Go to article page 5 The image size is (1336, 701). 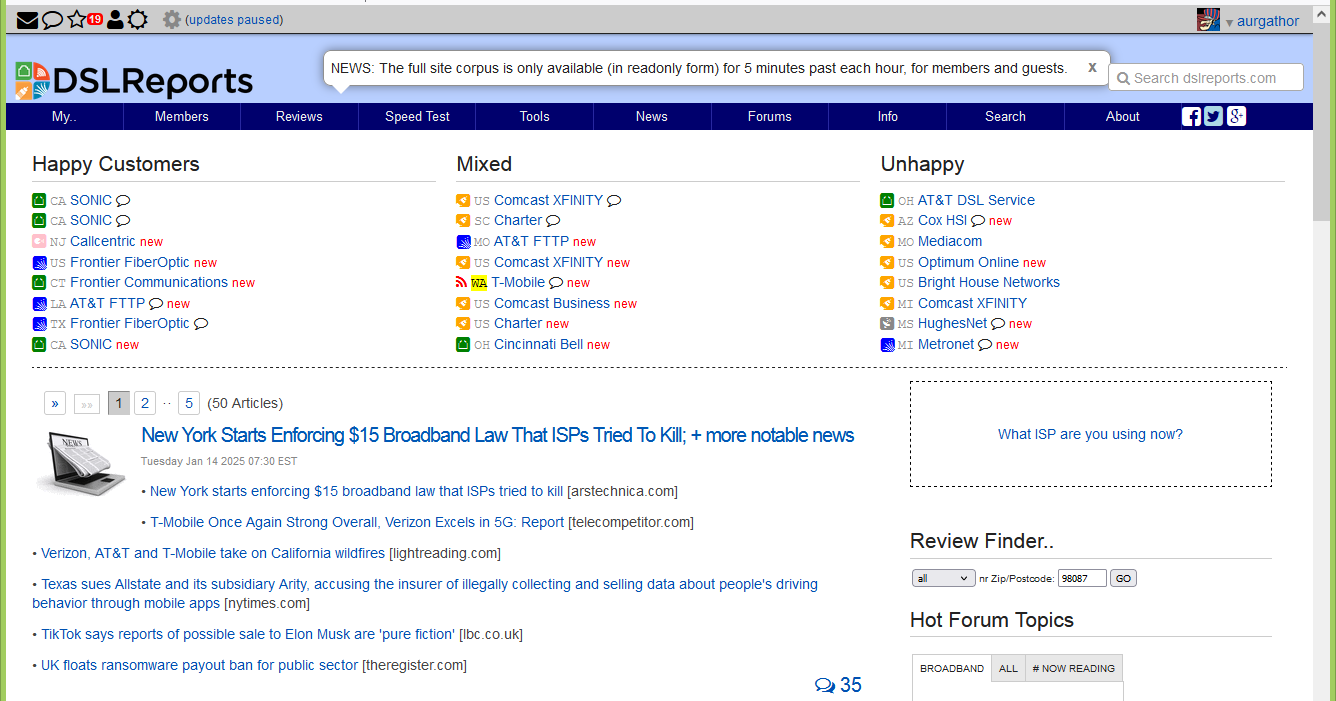pyautogui.click(x=189, y=403)
